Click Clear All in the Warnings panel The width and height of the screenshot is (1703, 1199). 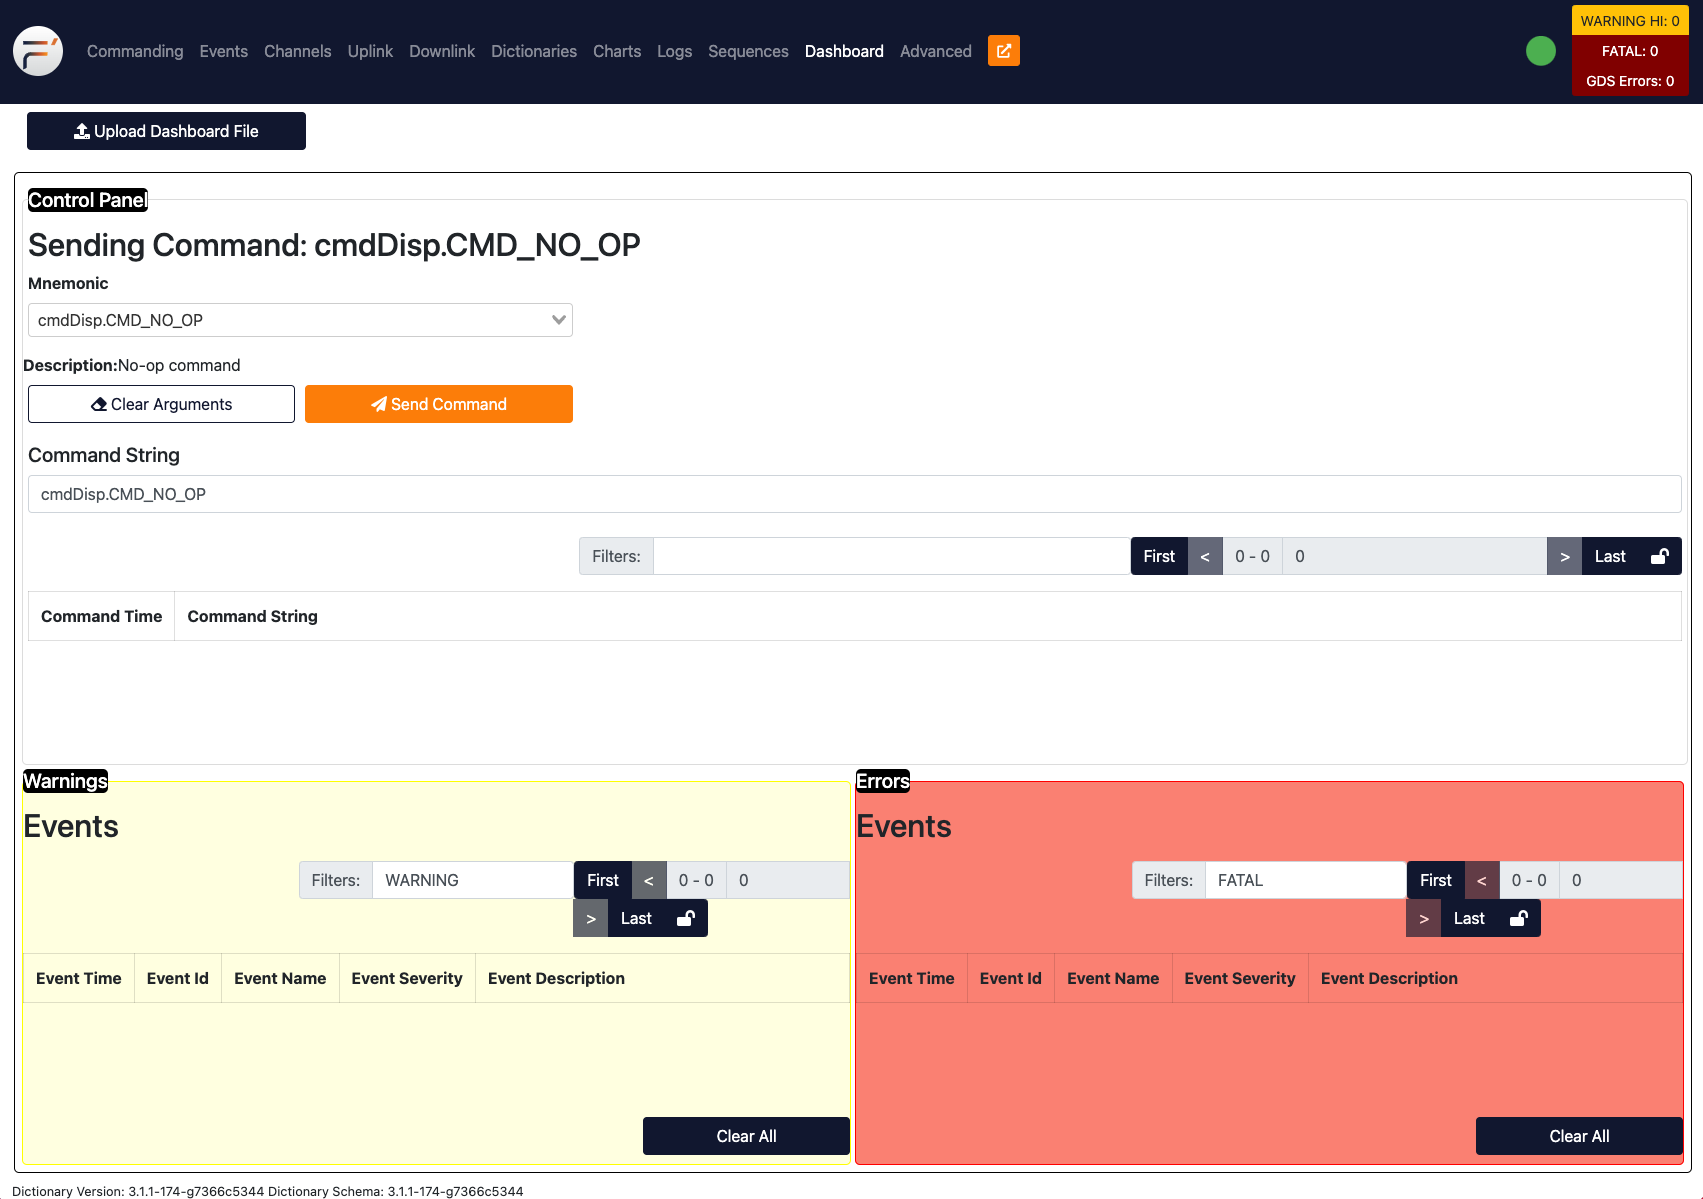pos(746,1136)
